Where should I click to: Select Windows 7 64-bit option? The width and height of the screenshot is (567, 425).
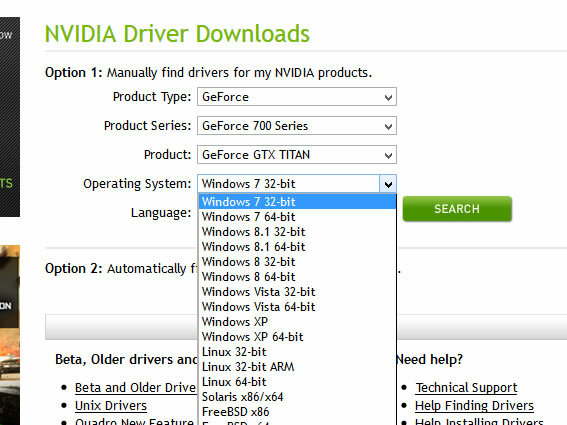point(297,217)
